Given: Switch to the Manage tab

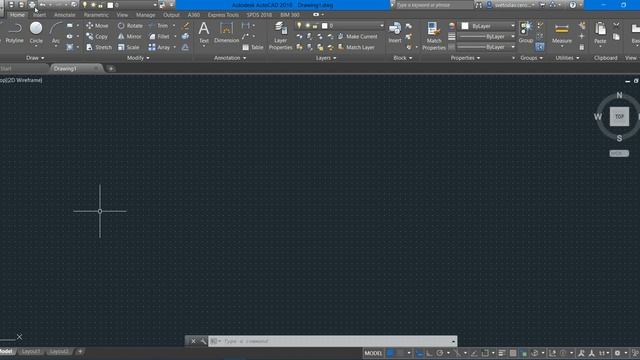Looking at the screenshot, I should click(145, 15).
